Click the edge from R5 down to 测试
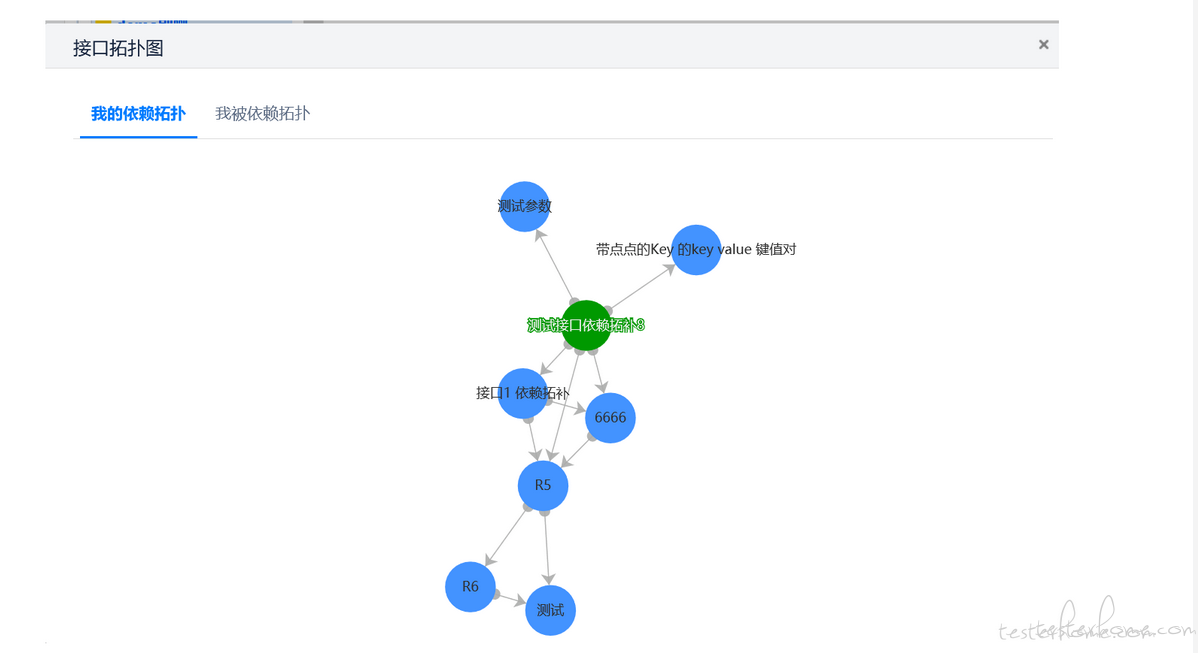The height and width of the screenshot is (653, 1198). (x=547, y=548)
